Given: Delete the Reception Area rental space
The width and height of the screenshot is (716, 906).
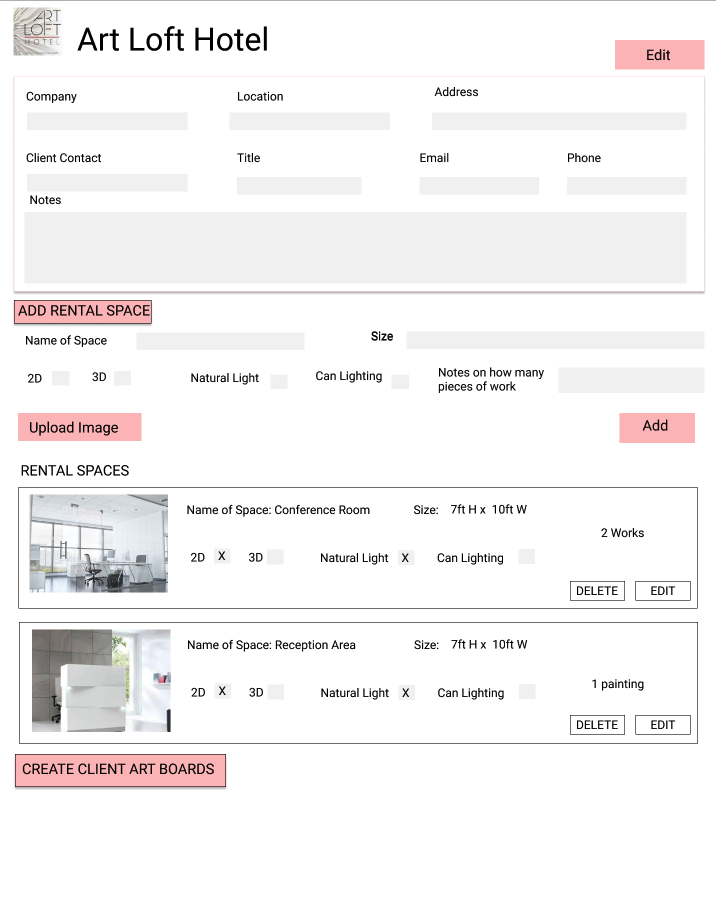Looking at the screenshot, I should (597, 725).
